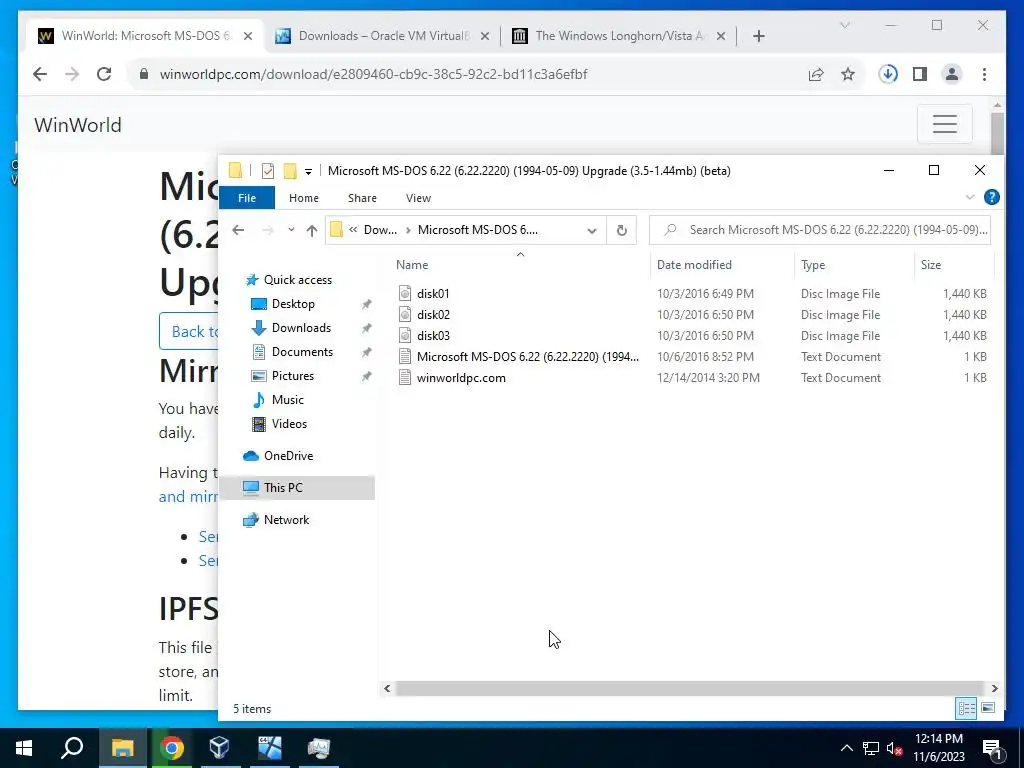The width and height of the screenshot is (1024, 768).
Task: Switch to Windows Longhorn/Vista tab
Action: pos(618,36)
